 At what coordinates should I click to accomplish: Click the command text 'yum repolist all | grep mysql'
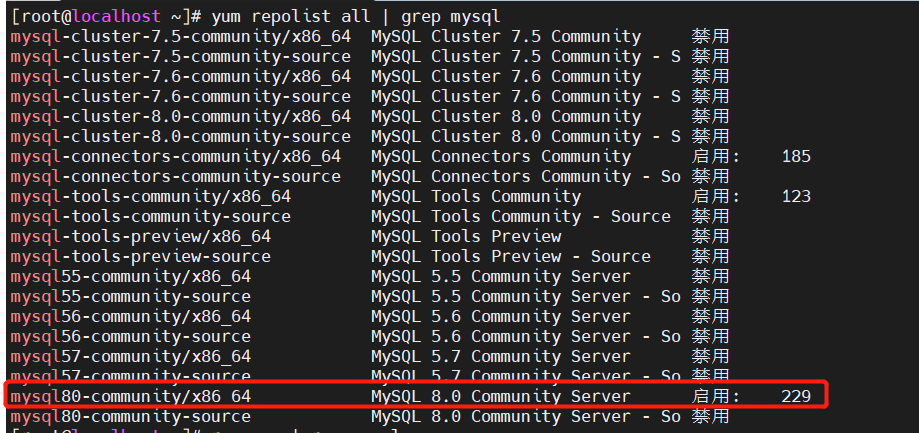point(356,17)
